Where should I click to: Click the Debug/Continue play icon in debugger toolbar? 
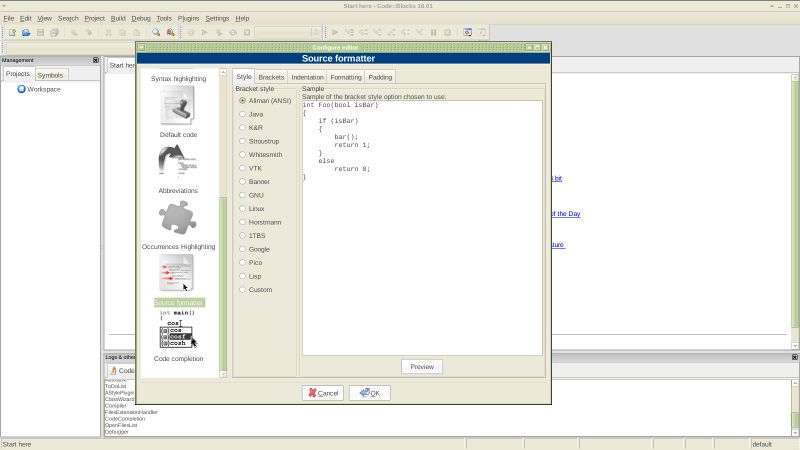click(x=335, y=32)
